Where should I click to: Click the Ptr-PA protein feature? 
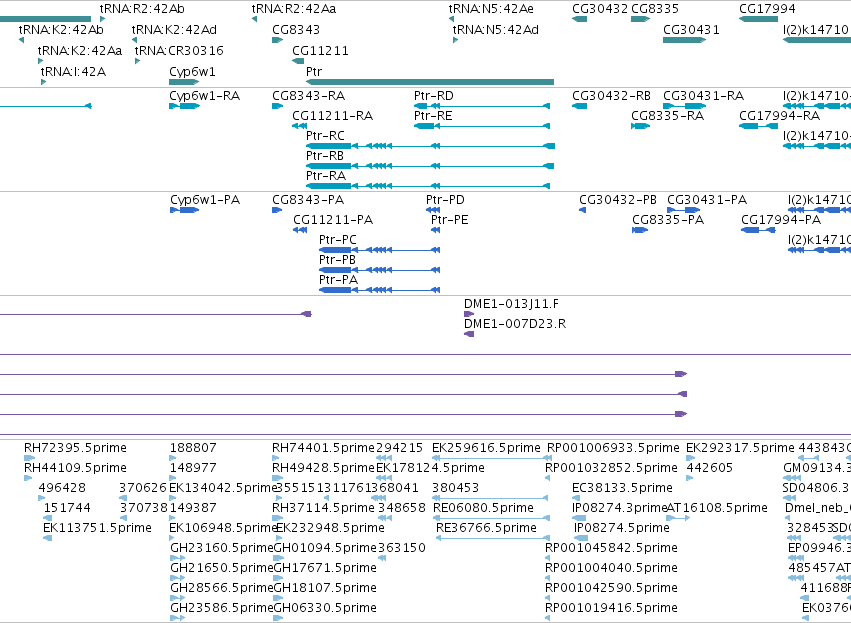pyautogui.click(x=379, y=290)
